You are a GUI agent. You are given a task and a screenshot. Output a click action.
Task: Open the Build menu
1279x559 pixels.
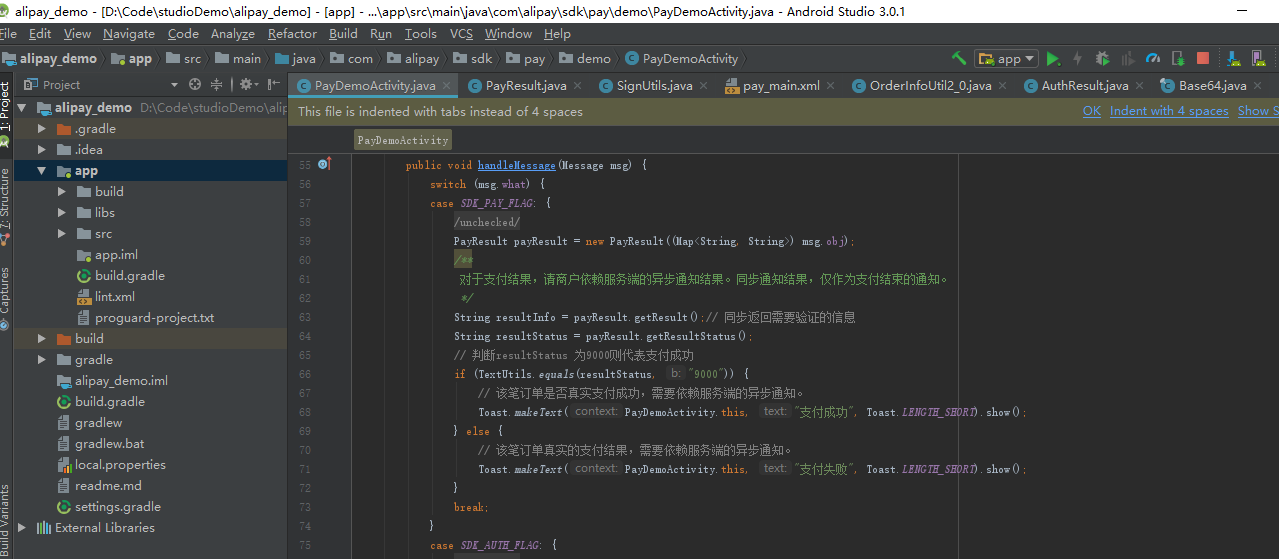click(x=343, y=33)
